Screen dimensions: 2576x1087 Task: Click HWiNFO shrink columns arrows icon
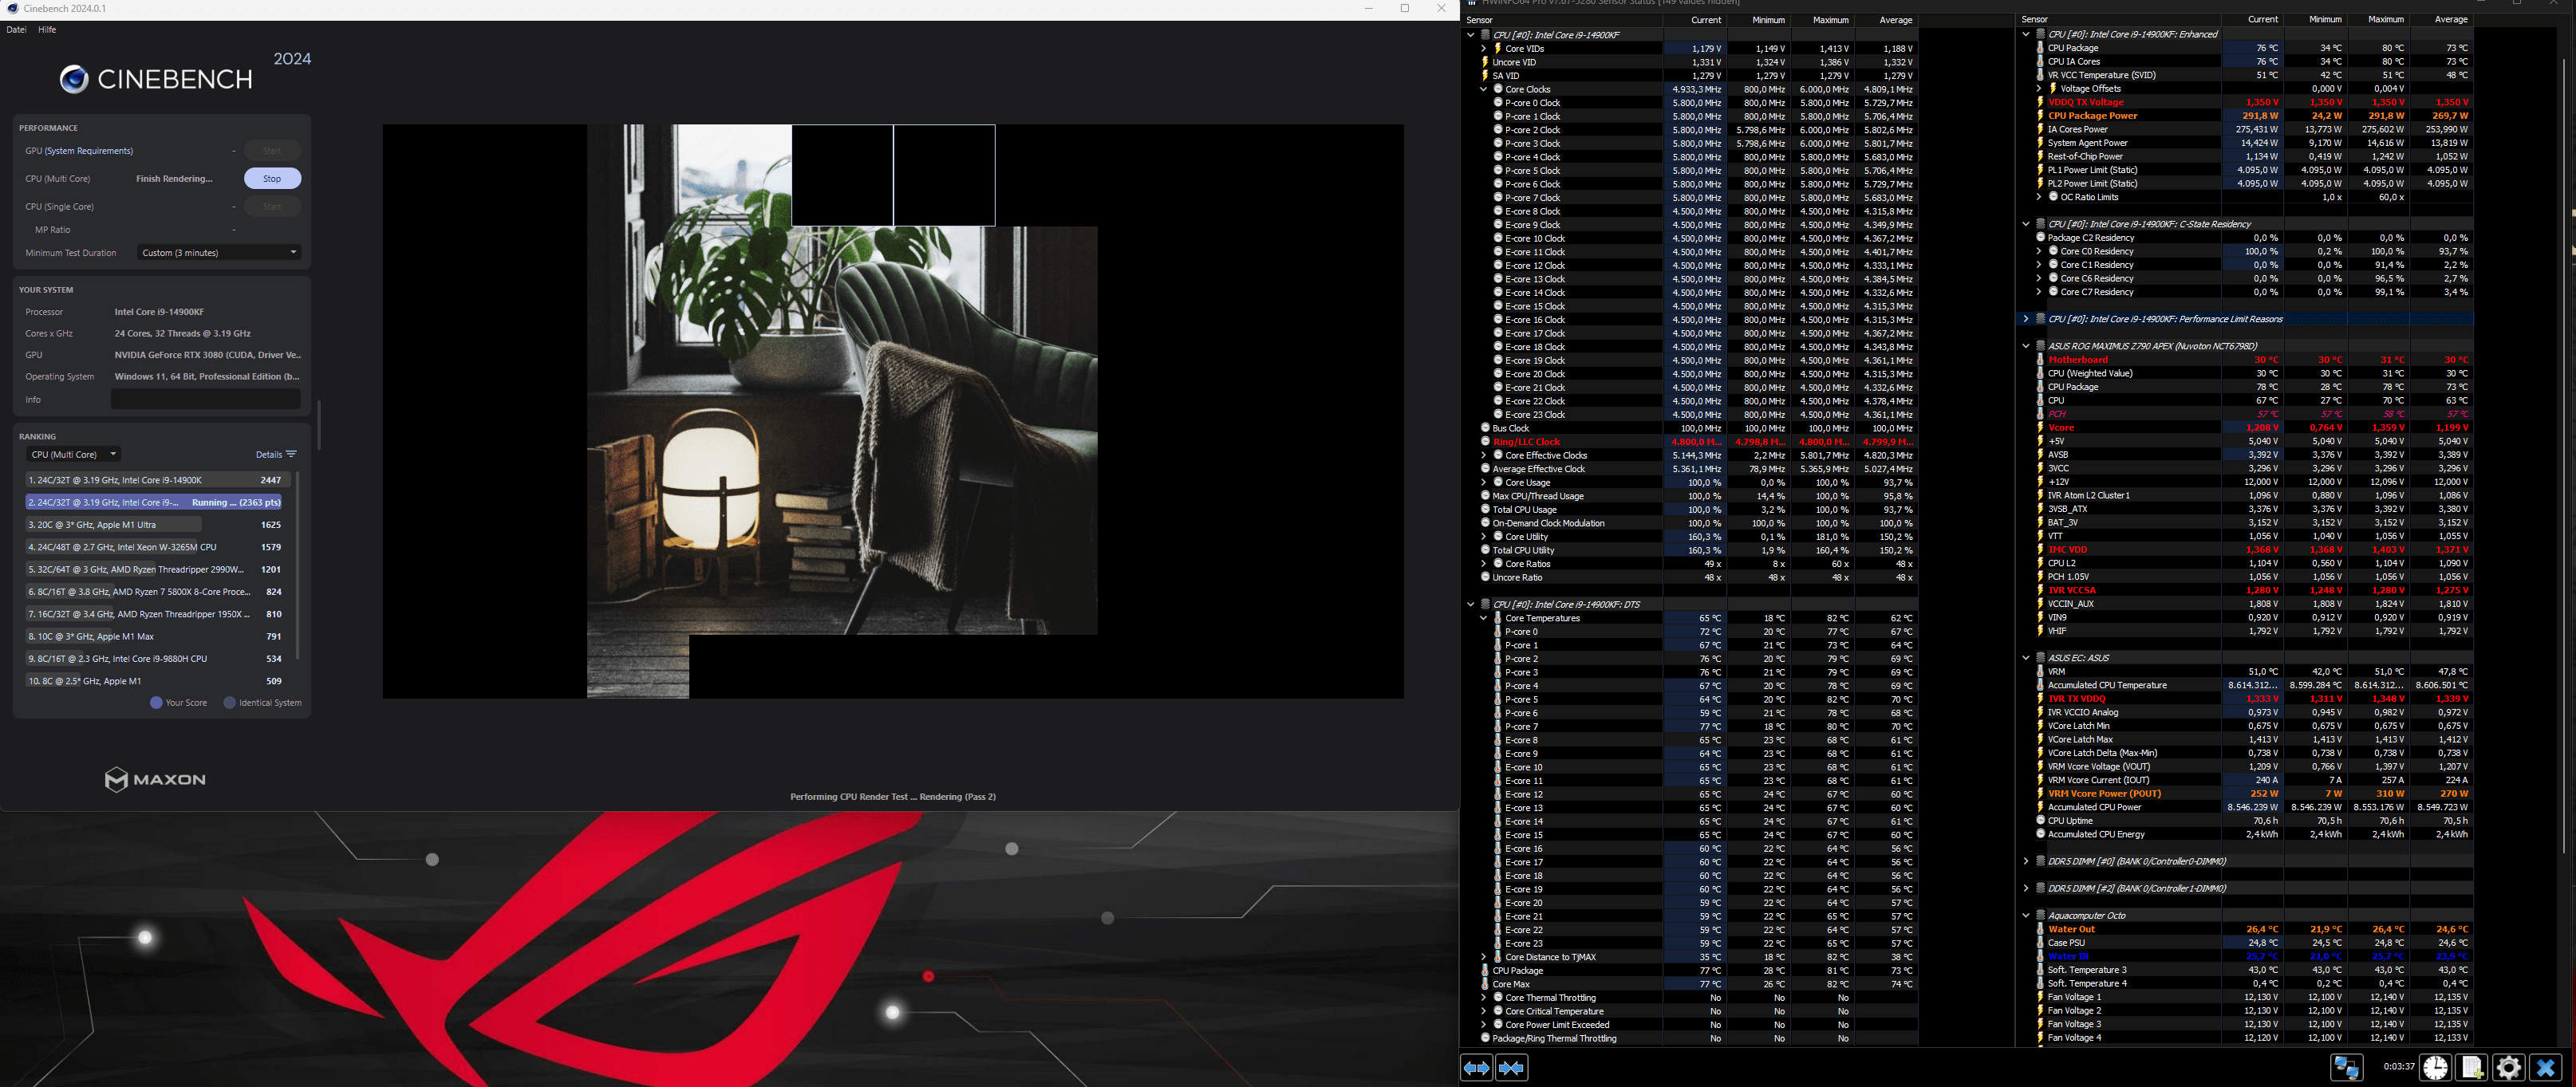(x=1511, y=1067)
